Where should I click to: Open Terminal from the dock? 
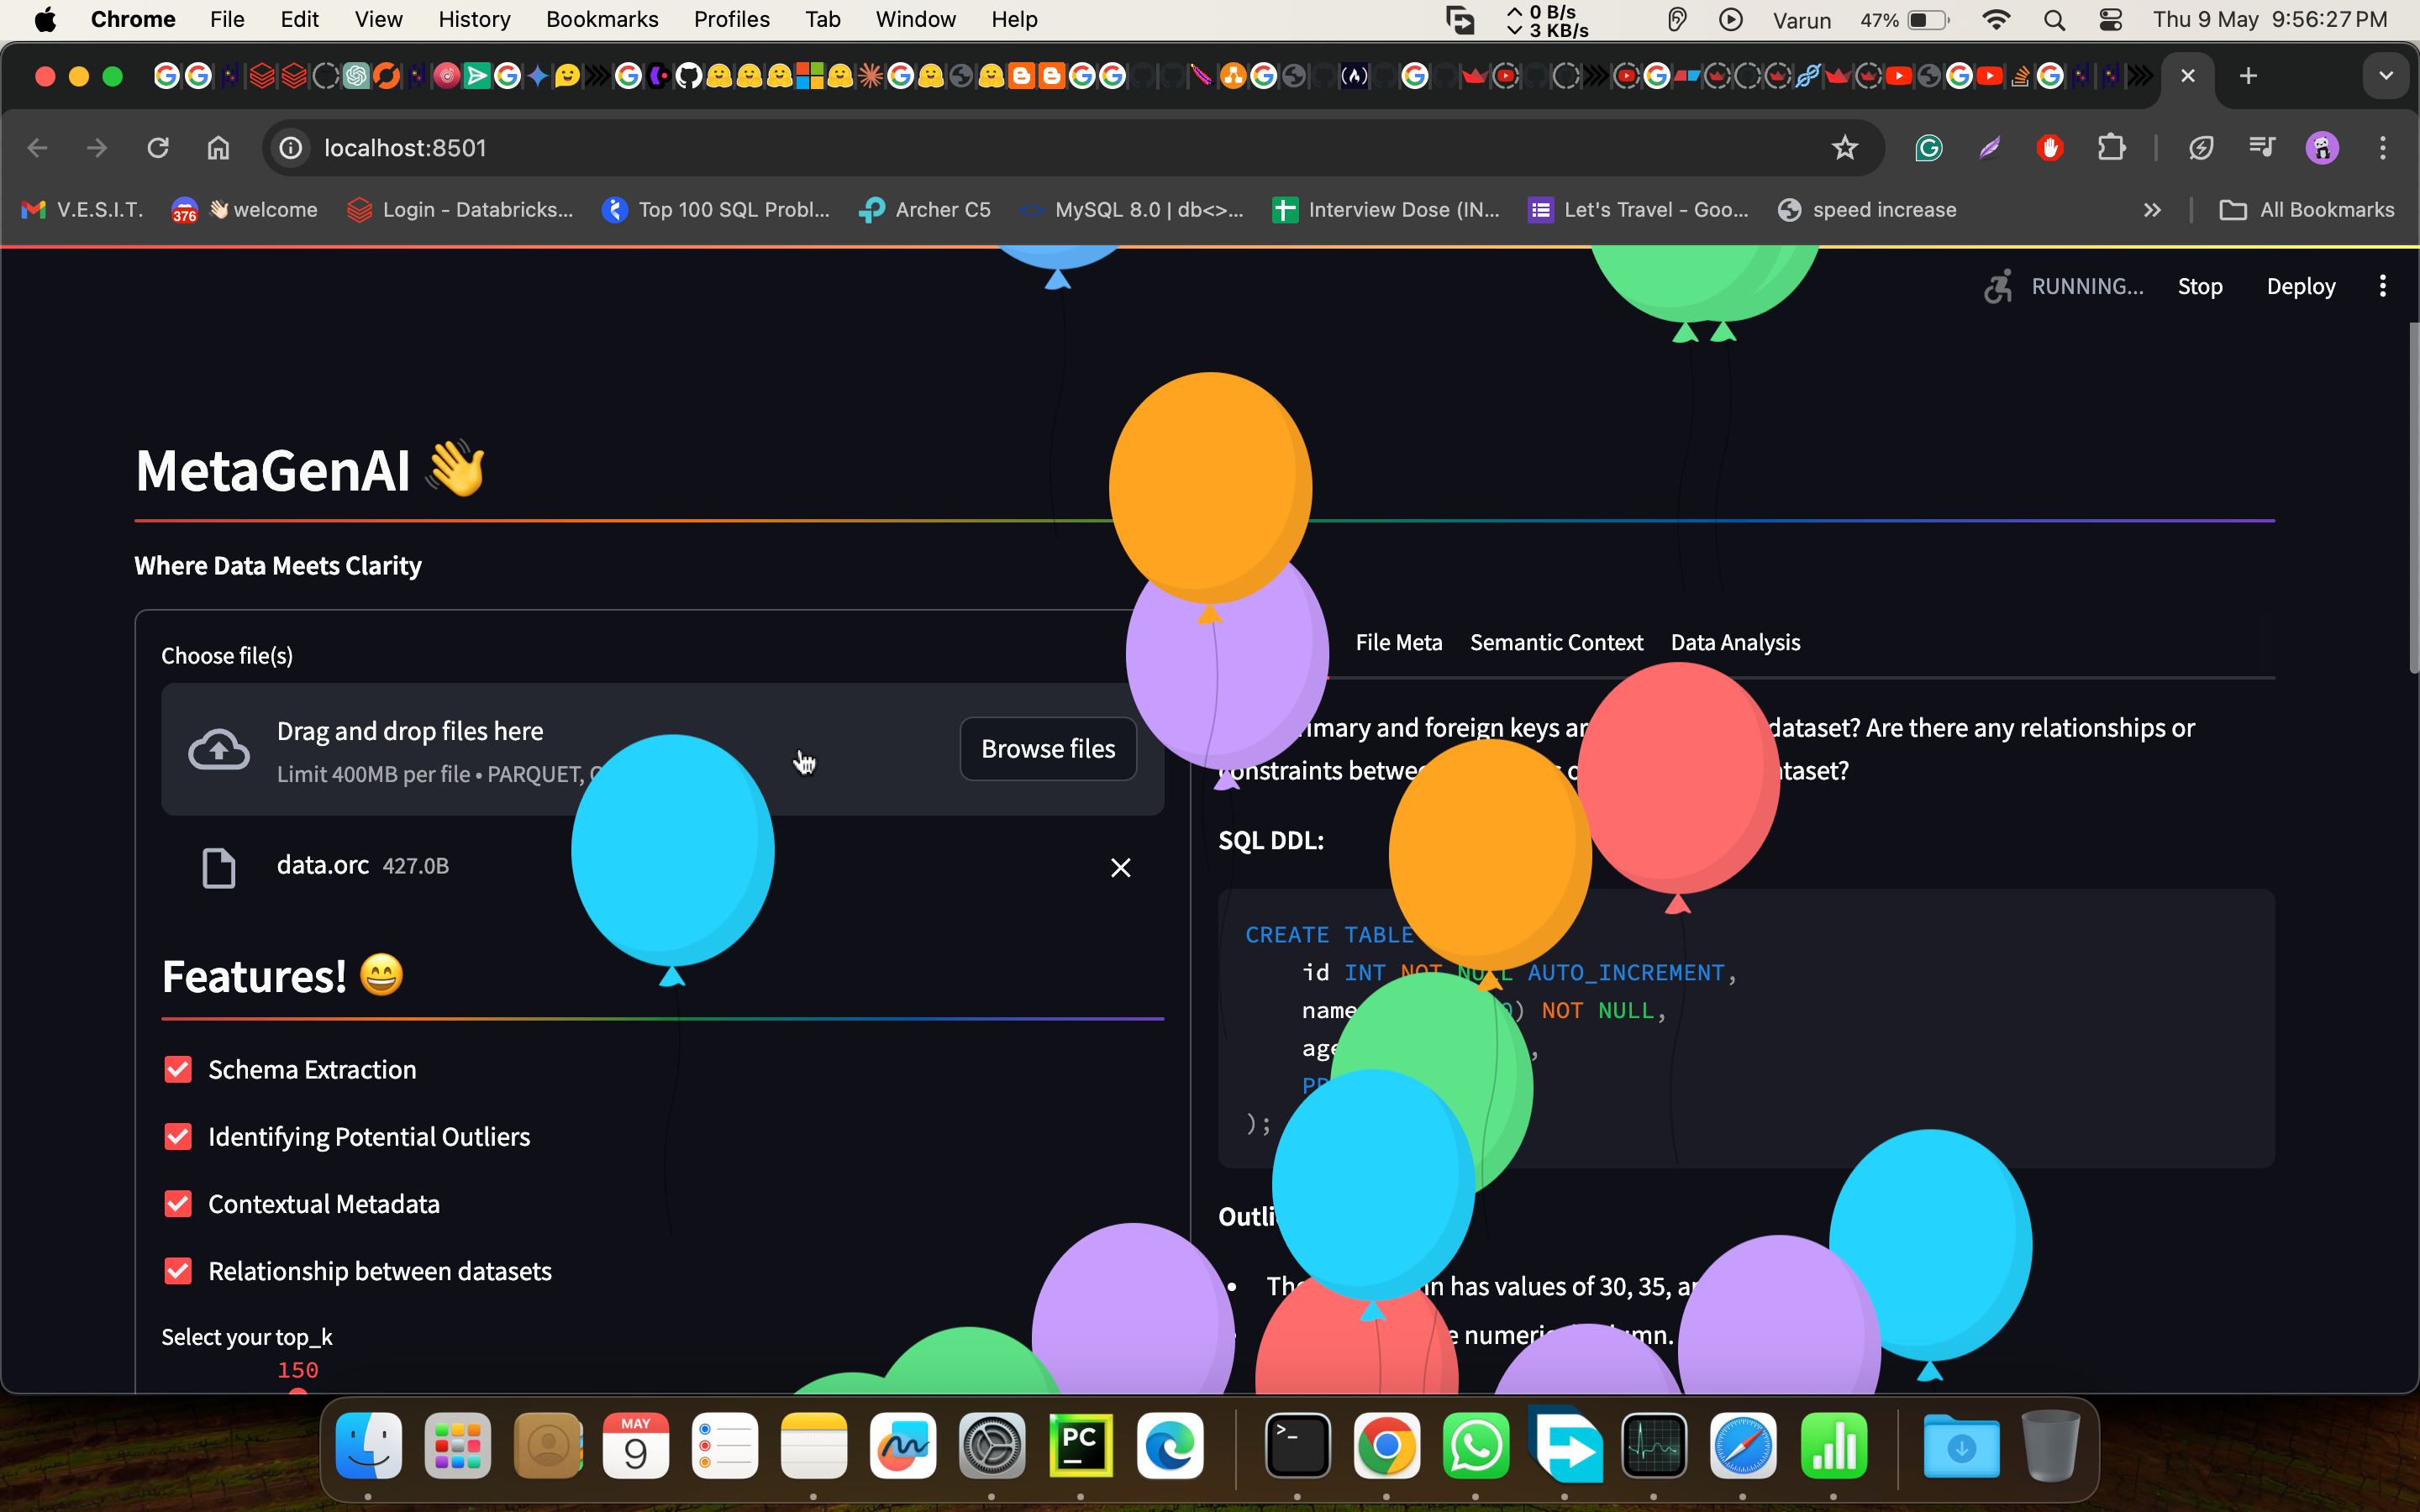tap(1297, 1446)
